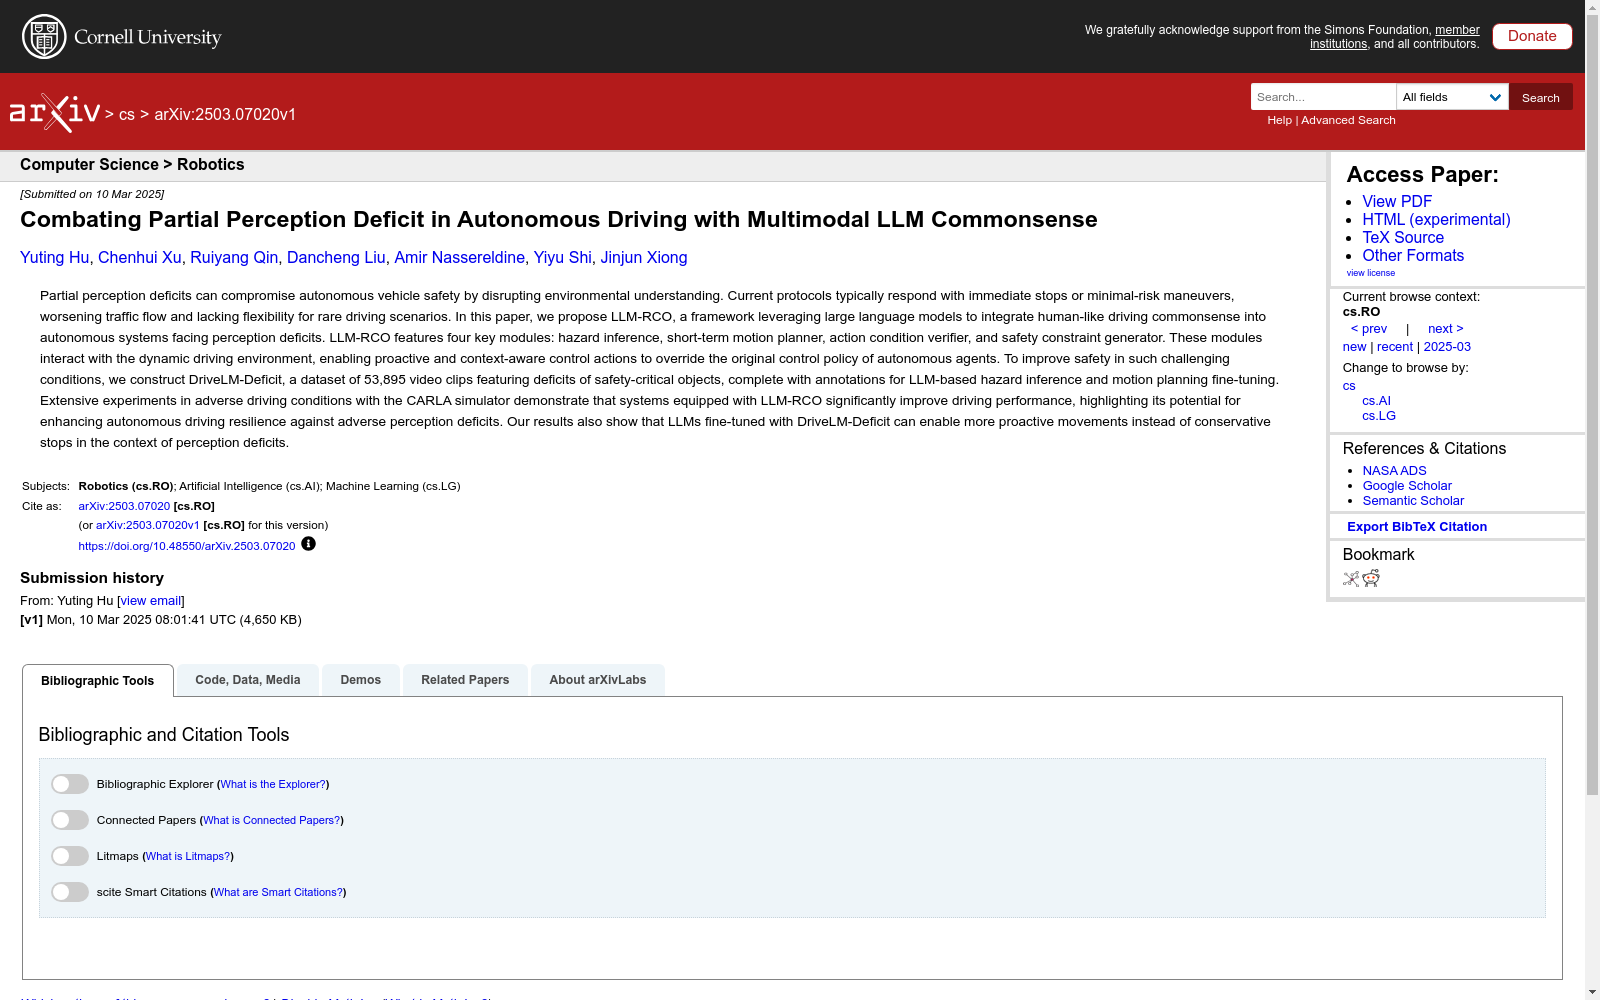
Task: Click author Jinjun Xiong
Action: 644,258
